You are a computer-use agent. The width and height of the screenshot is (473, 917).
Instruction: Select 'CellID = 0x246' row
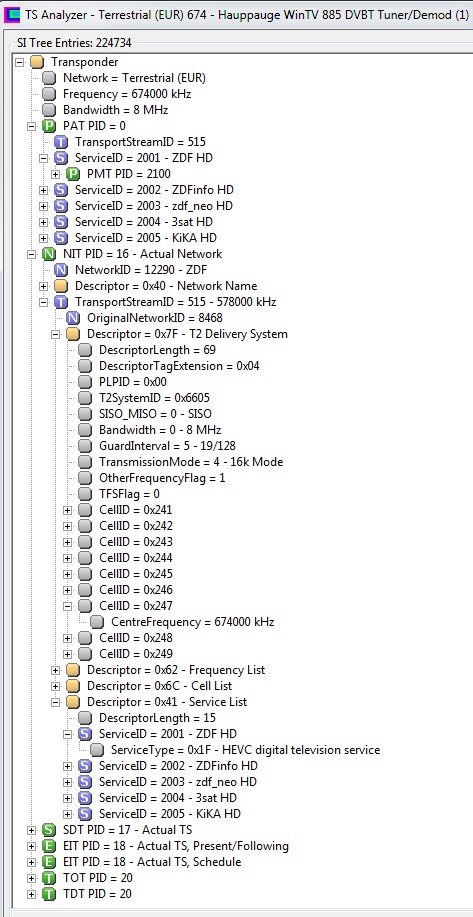point(136,590)
